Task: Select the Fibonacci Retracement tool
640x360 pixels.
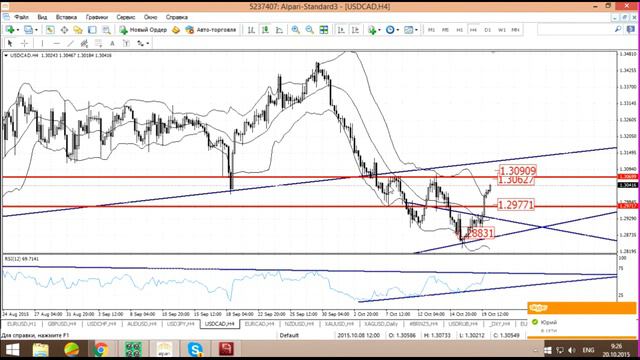Action: click(x=98, y=43)
